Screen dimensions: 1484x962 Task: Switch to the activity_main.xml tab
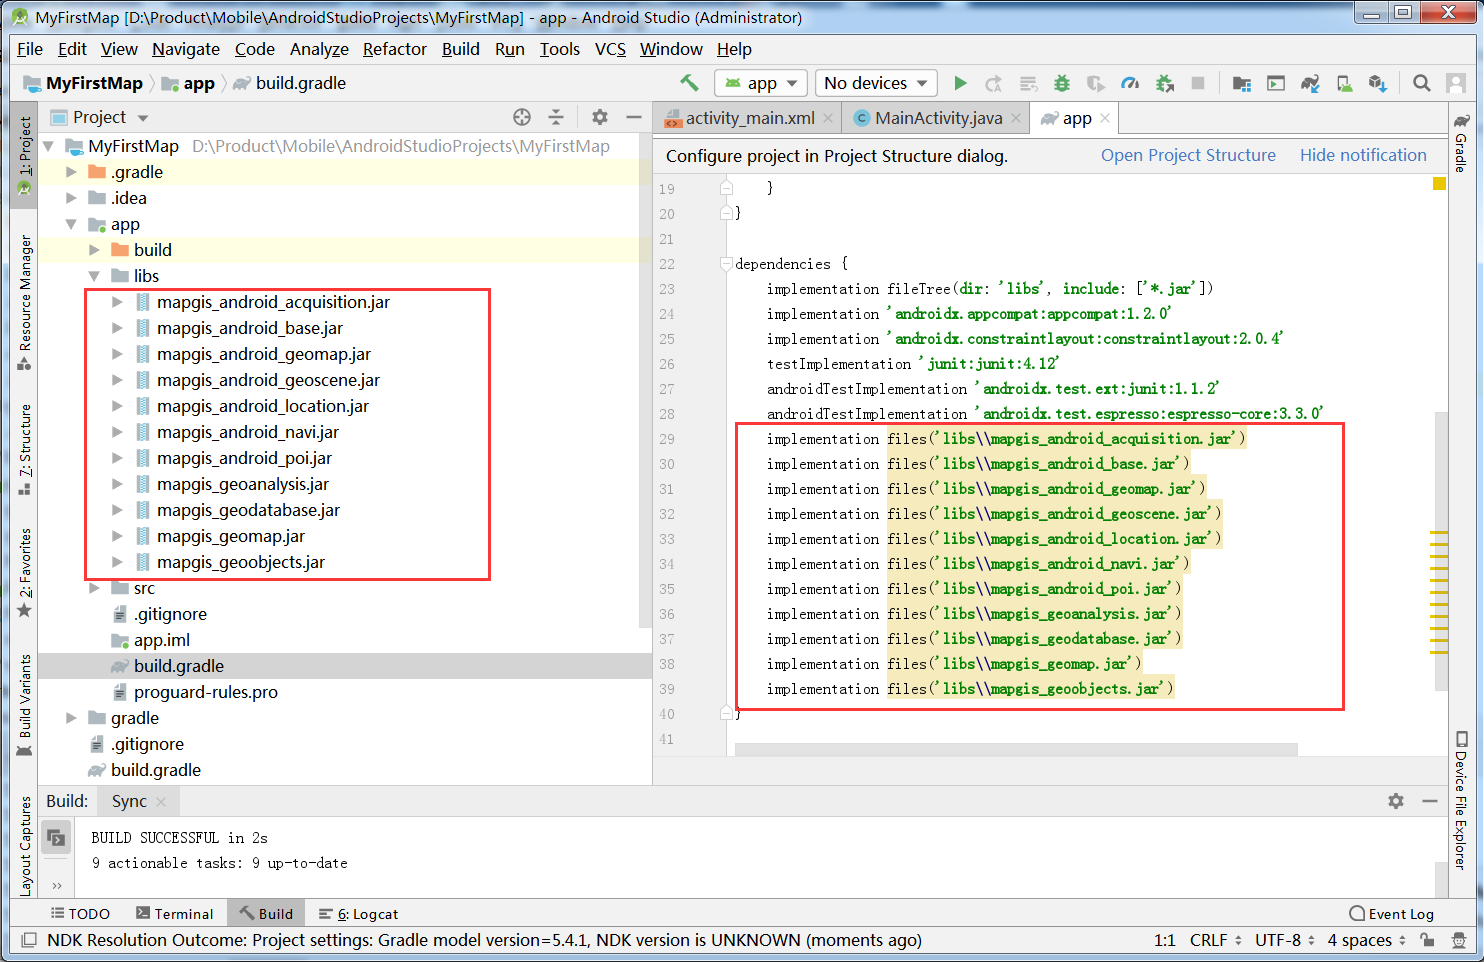pos(749,118)
